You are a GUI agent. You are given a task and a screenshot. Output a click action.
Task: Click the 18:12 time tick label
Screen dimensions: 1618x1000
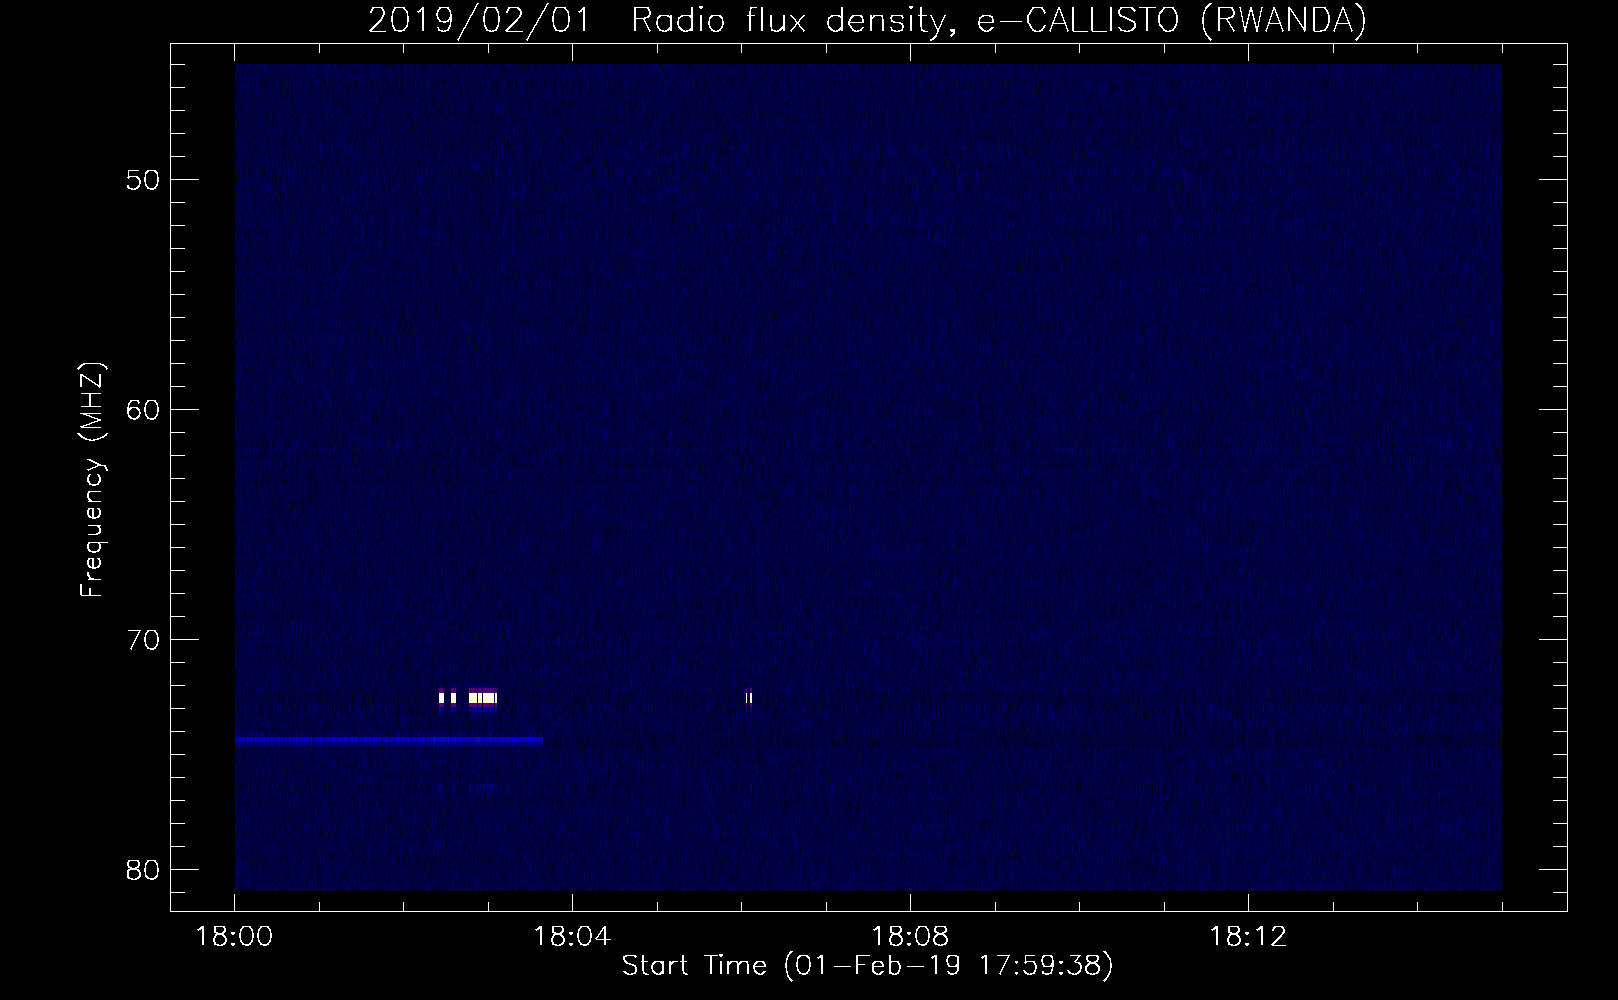point(1247,937)
